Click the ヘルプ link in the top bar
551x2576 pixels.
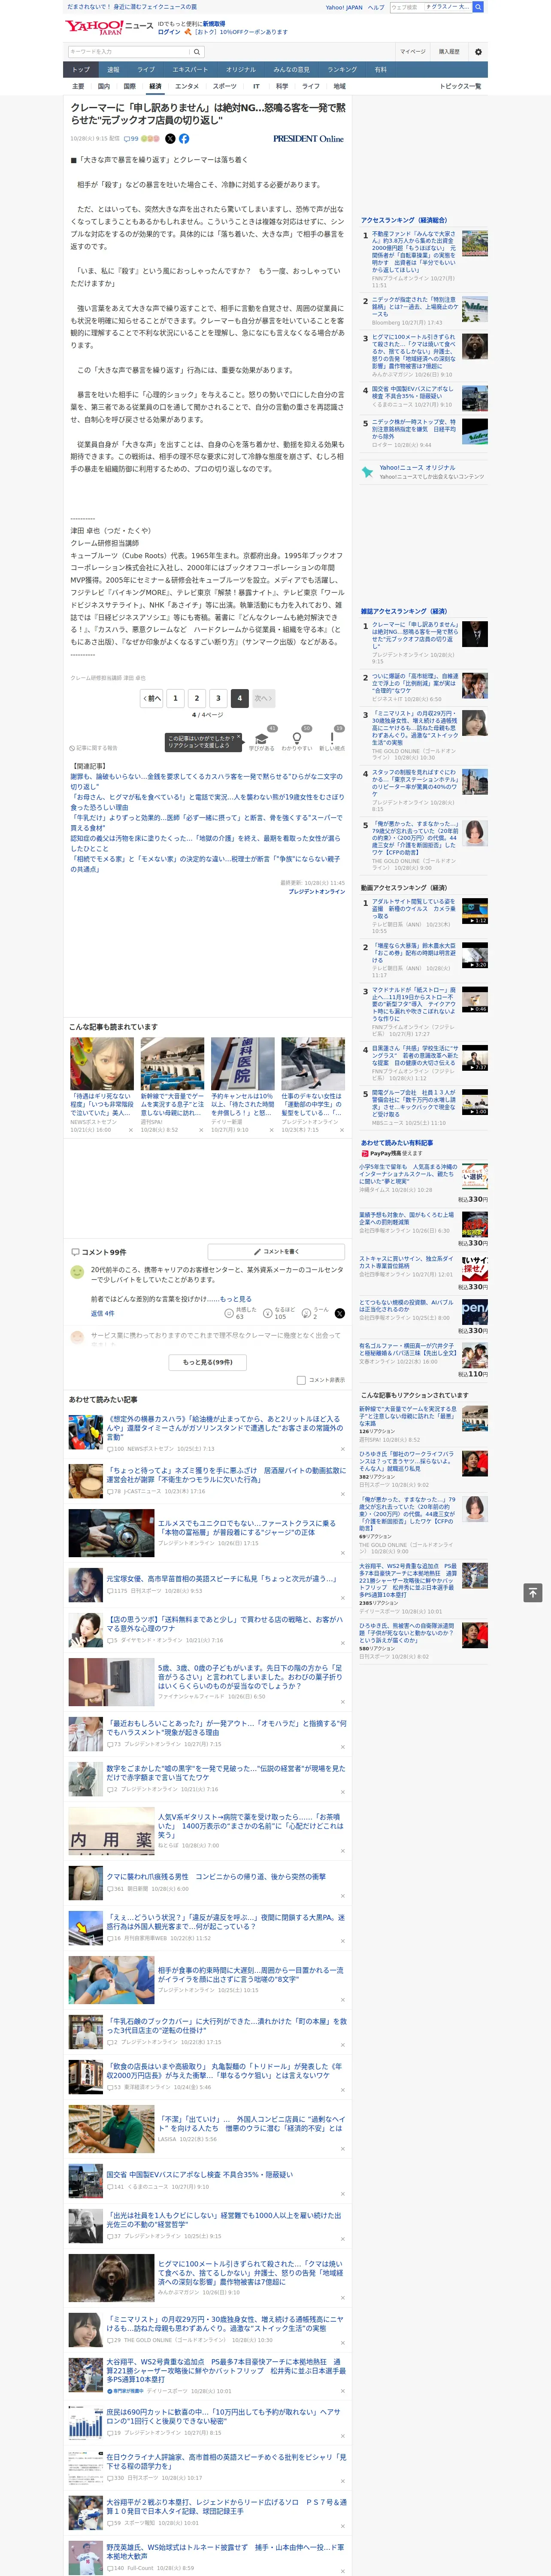[375, 7]
